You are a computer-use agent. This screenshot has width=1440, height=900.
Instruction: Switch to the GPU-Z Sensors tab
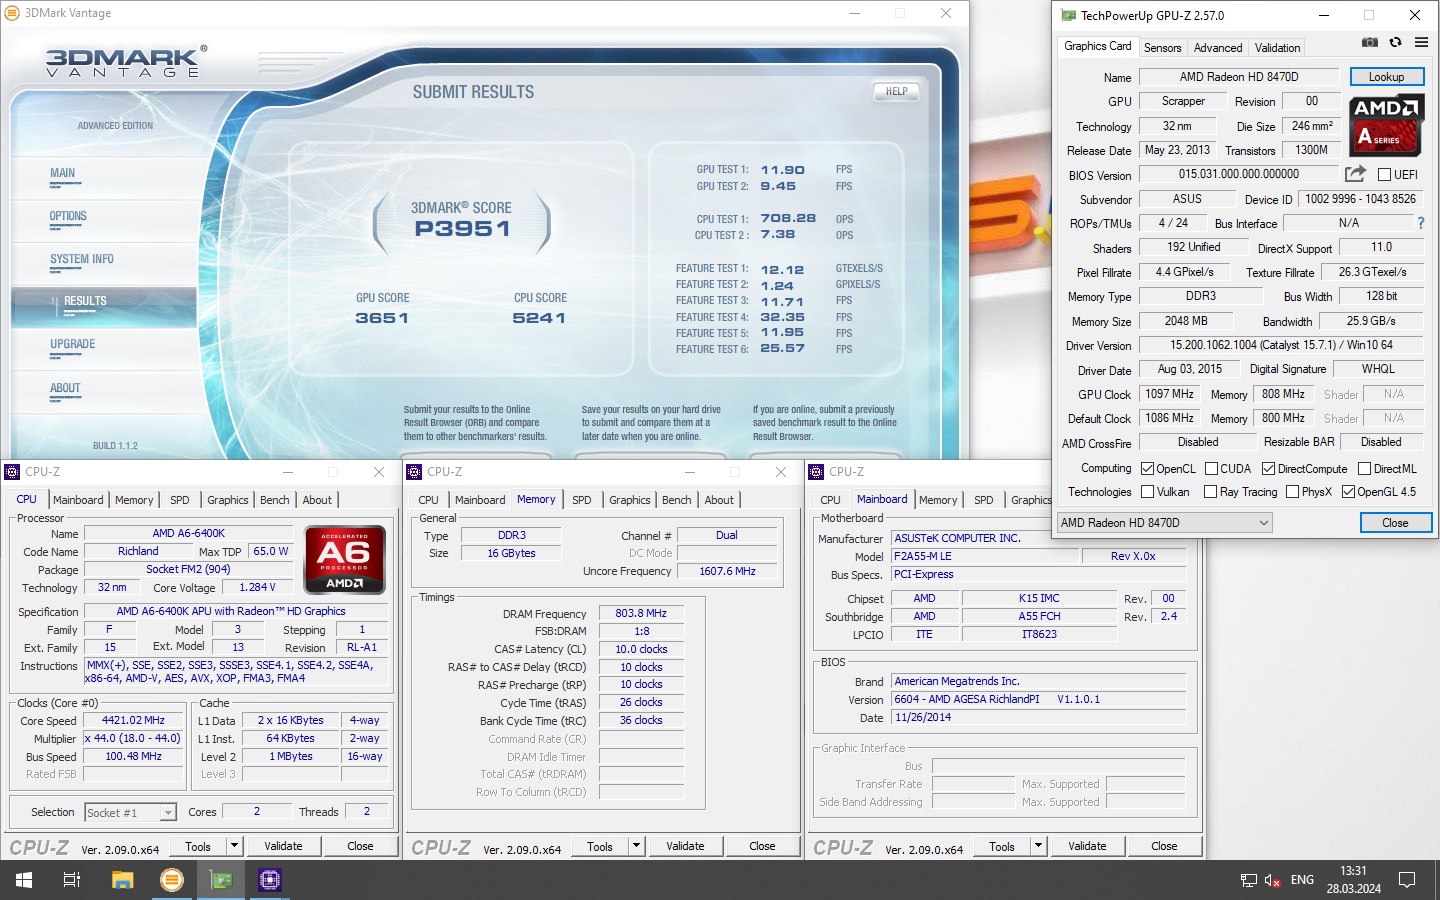[x=1162, y=48]
